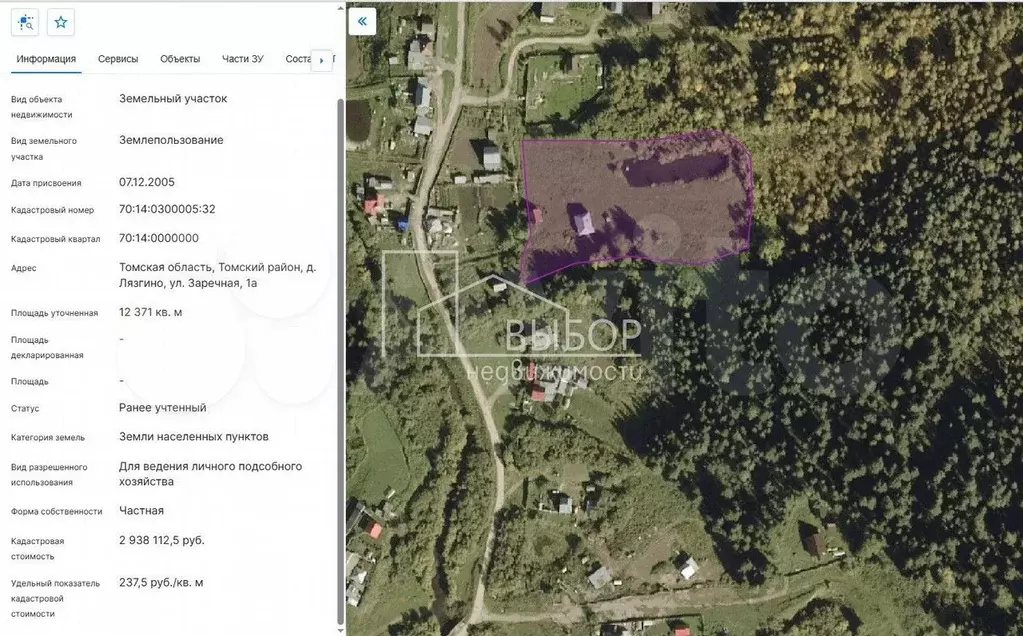Viewport: 1023px width, 636px height.
Task: Click the value 237,5 руб./кв. м
Action: click(x=161, y=583)
